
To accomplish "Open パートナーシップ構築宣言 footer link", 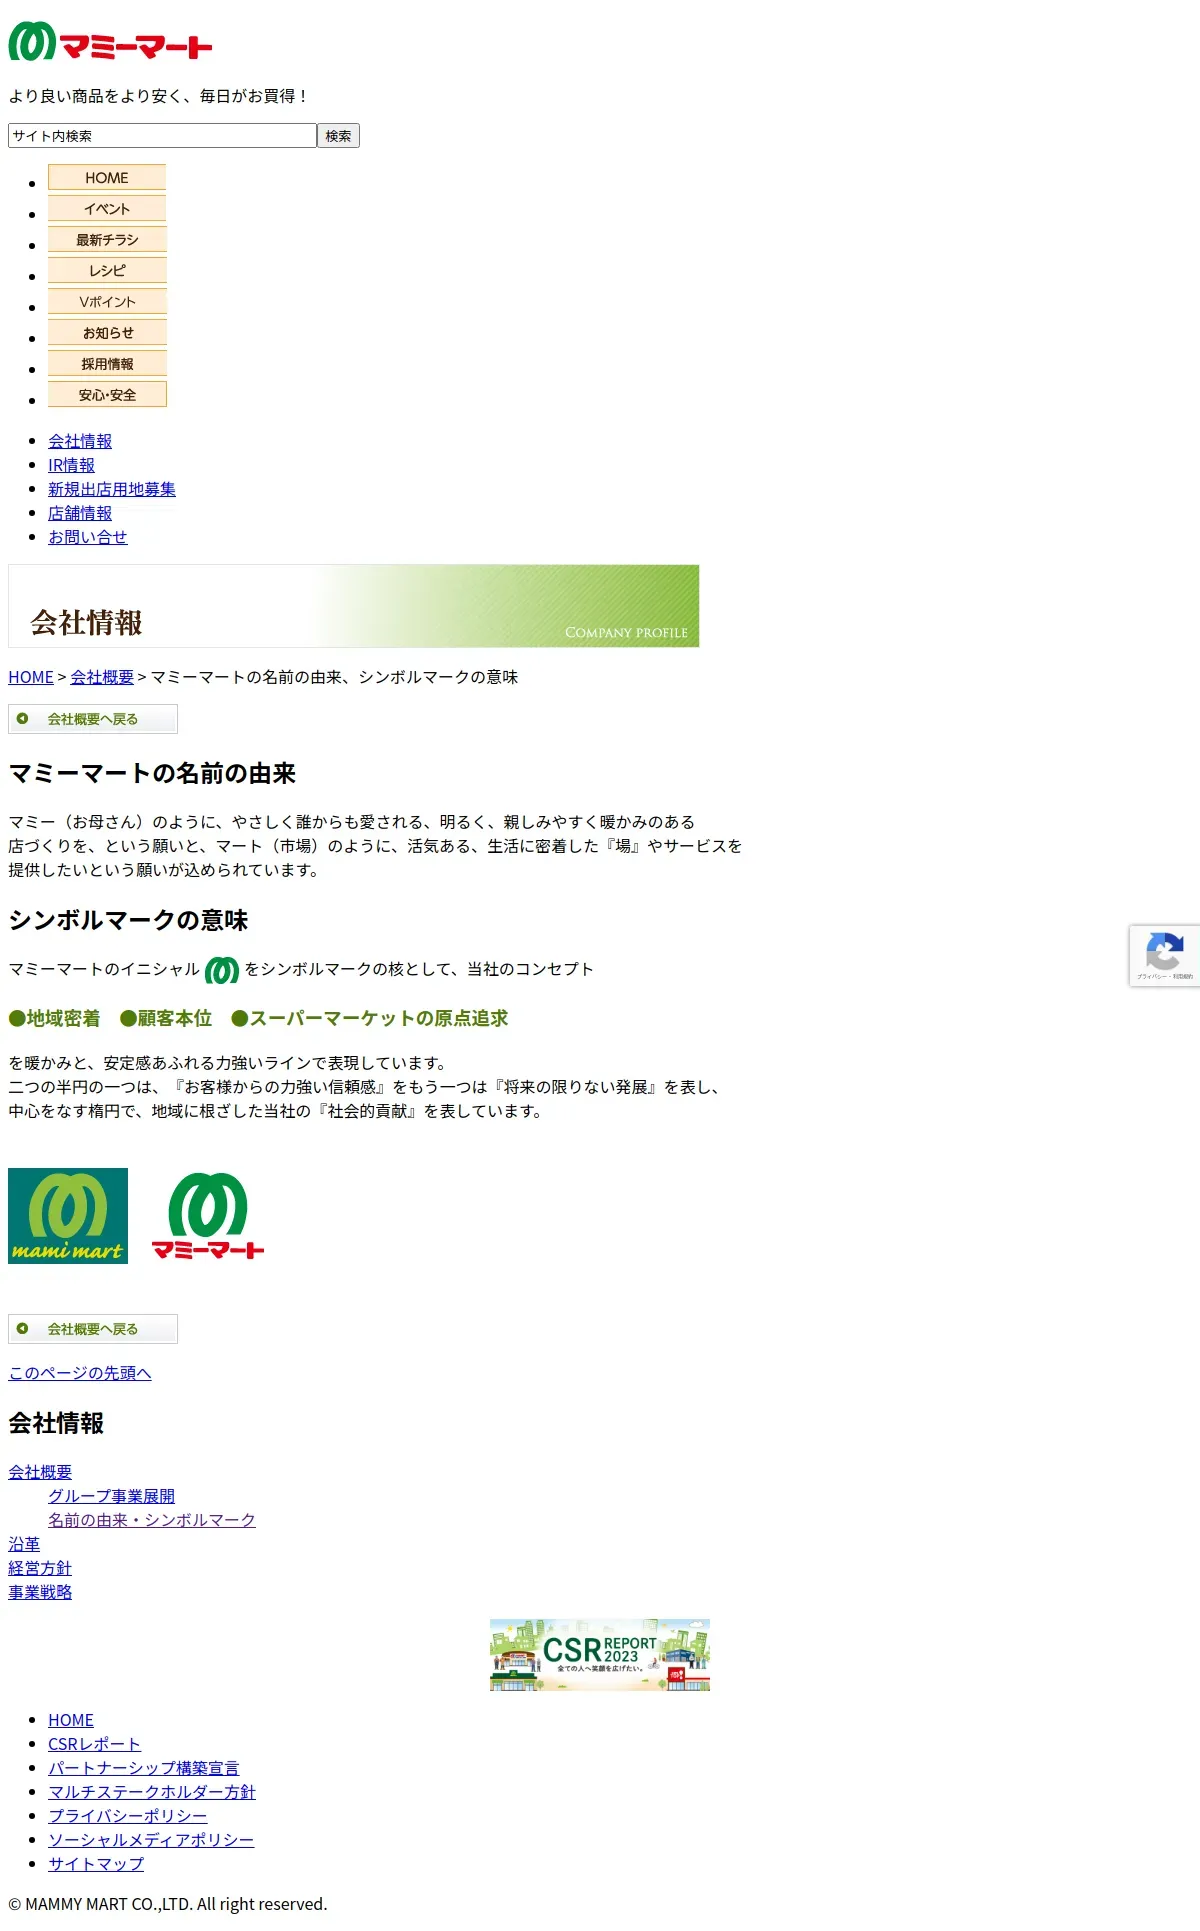I will point(144,1768).
